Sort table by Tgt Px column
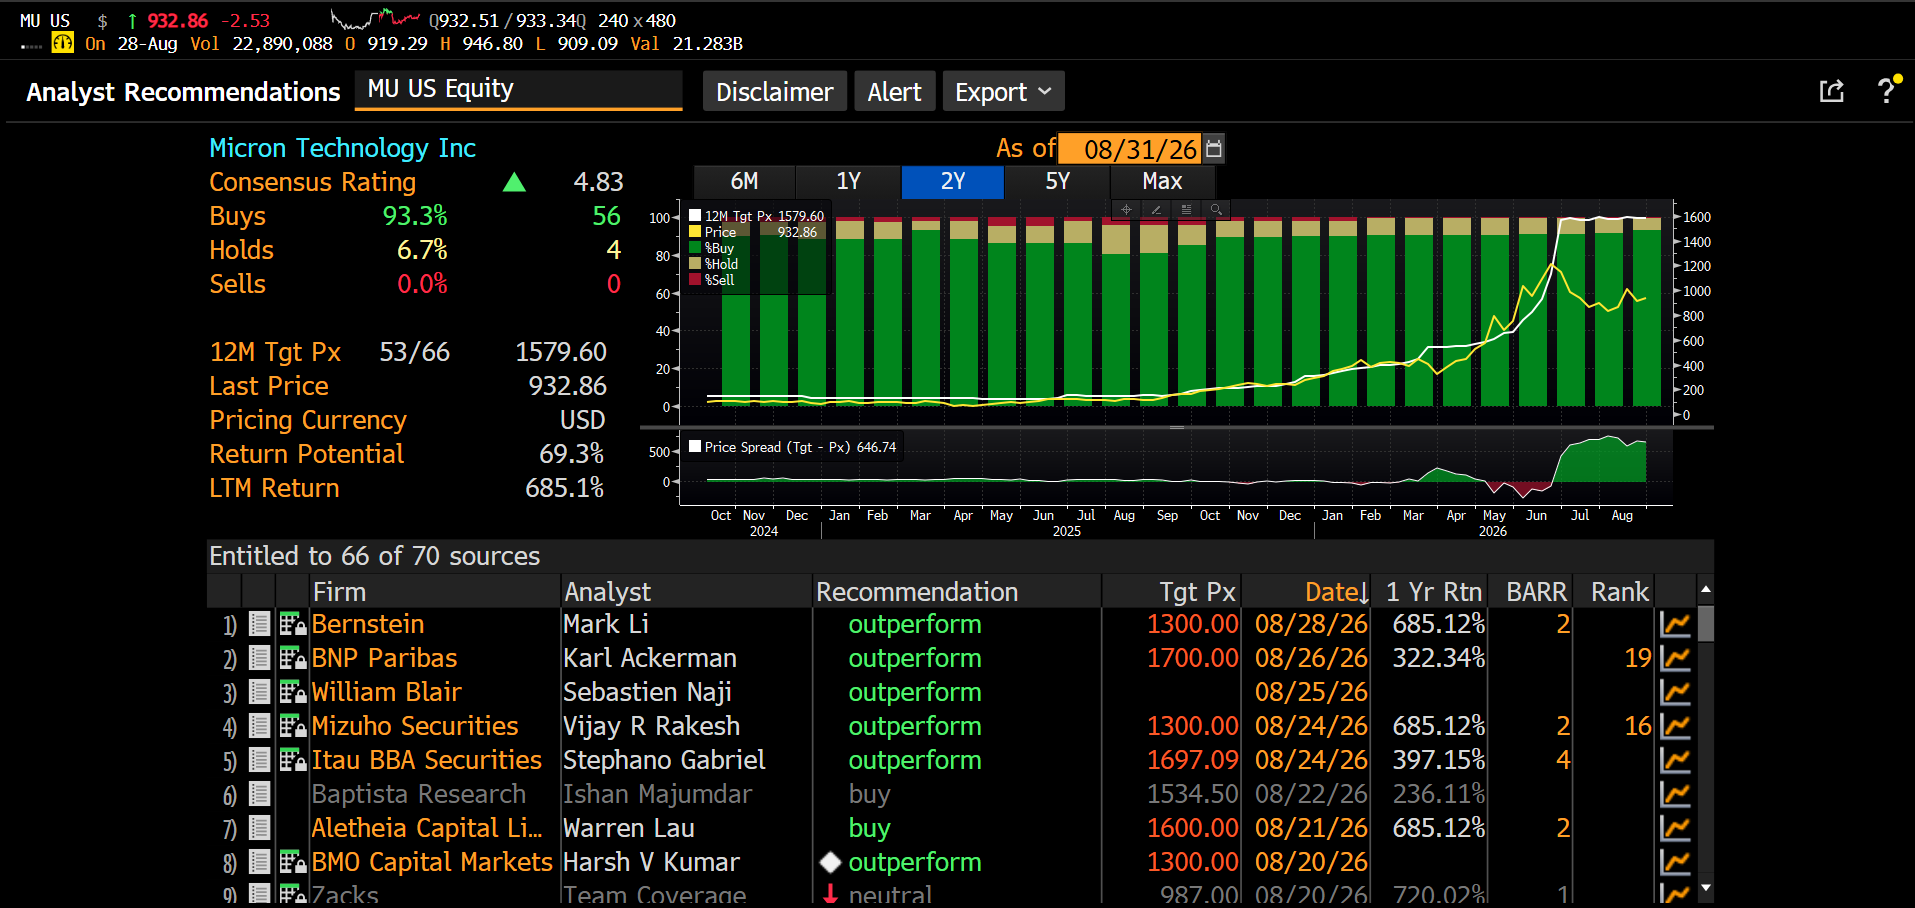Screen dimensions: 1915x908 pyautogui.click(x=1171, y=592)
